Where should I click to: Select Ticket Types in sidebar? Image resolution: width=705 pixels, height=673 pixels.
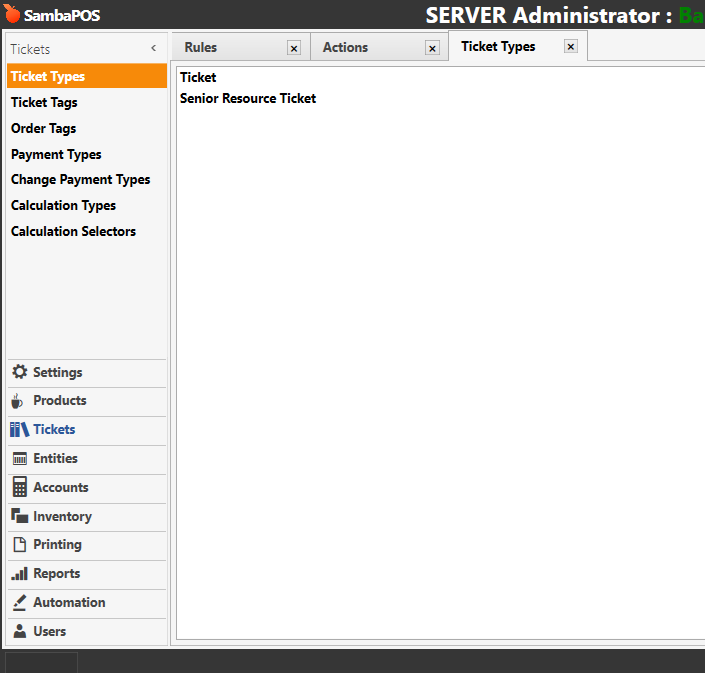[x=87, y=76]
